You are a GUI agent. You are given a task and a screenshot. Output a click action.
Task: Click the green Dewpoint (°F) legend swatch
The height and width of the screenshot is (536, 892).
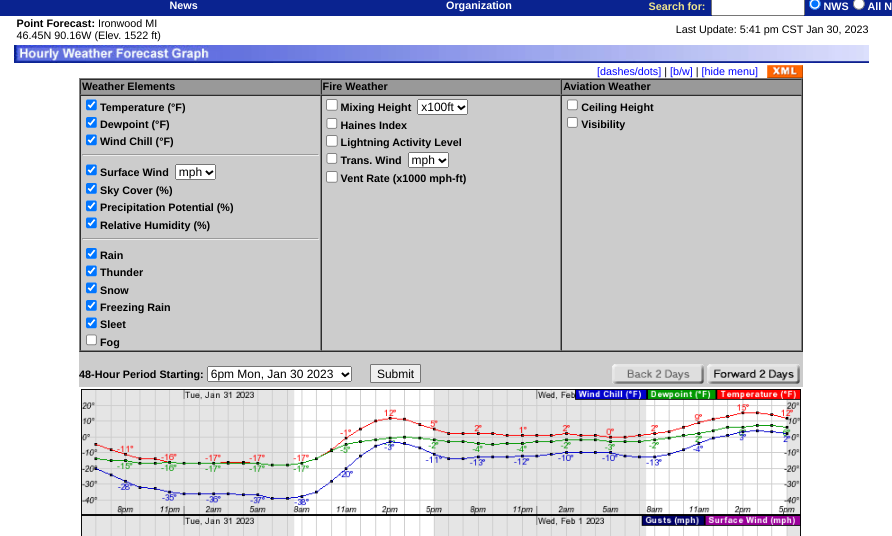point(681,394)
